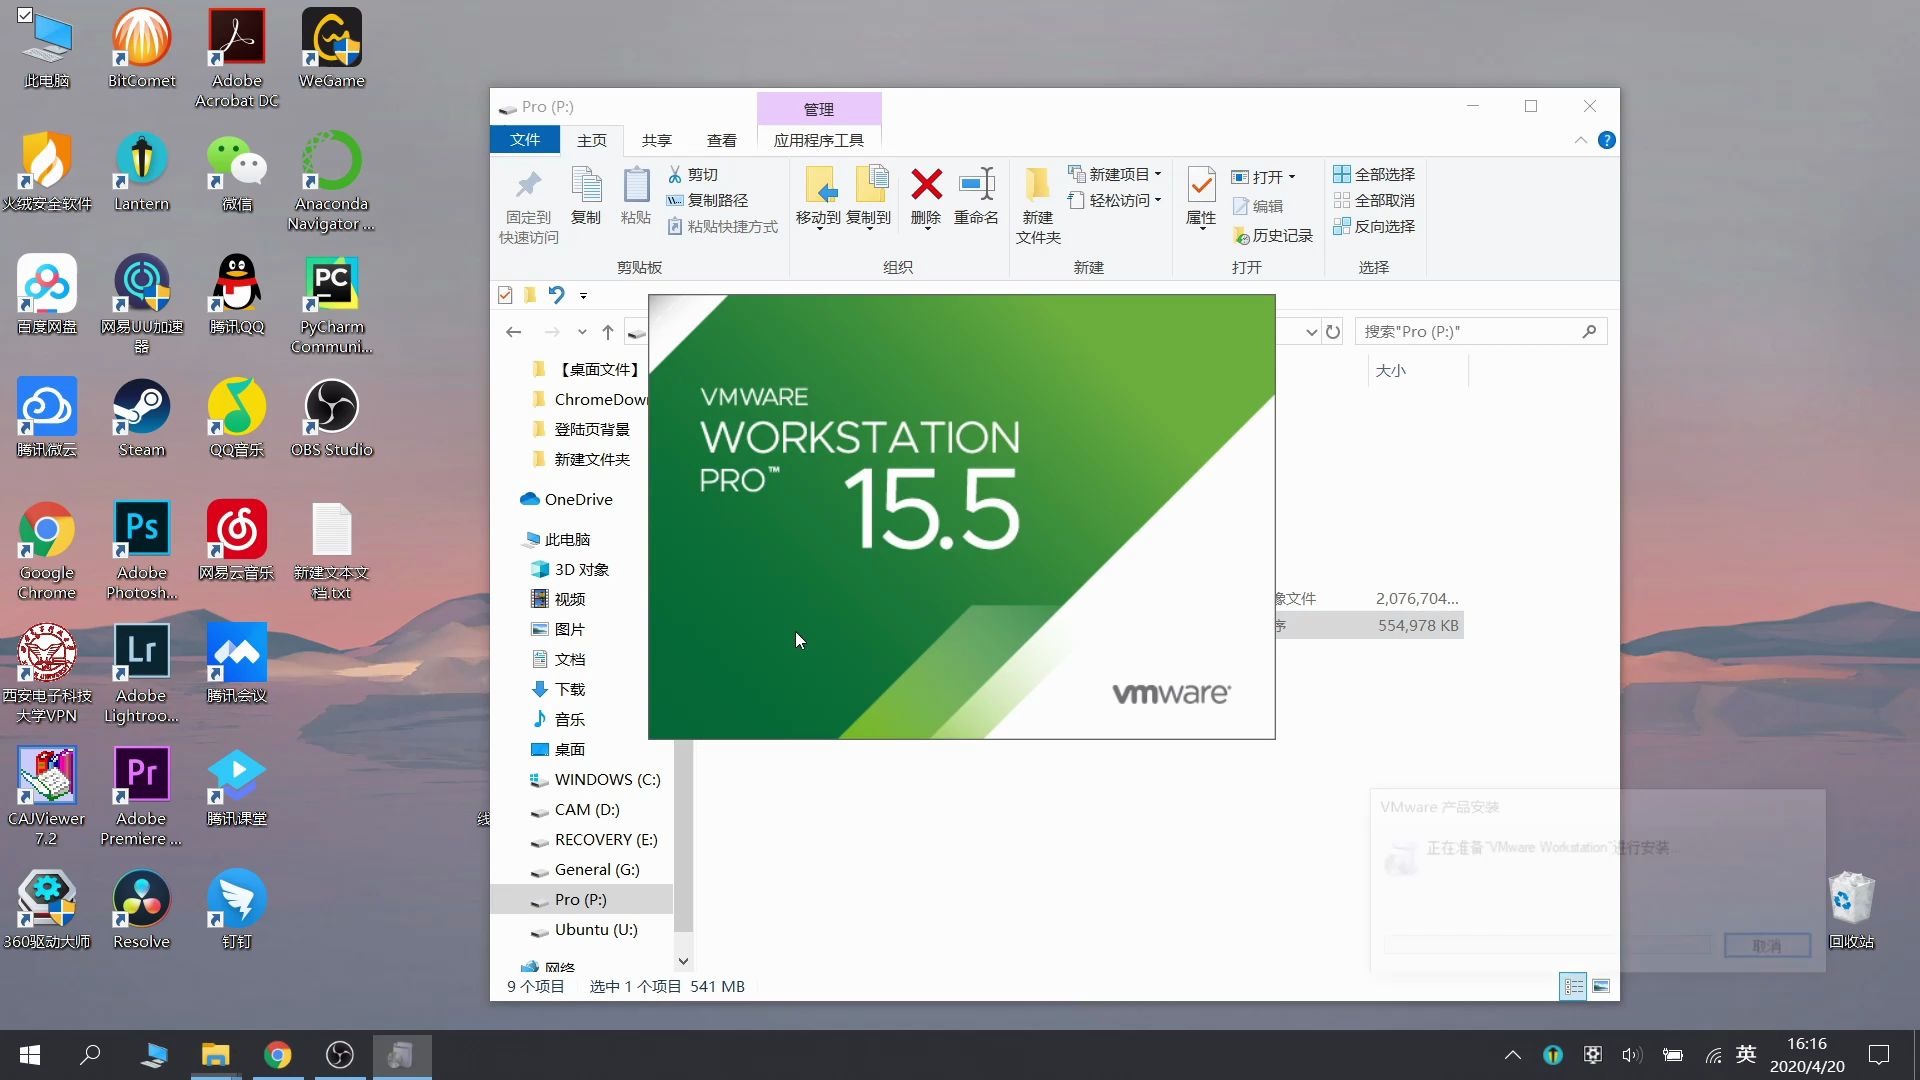The width and height of the screenshot is (1920, 1080).
Task: Open the Application Tools (应用程序工具) tab
Action: tap(819, 140)
